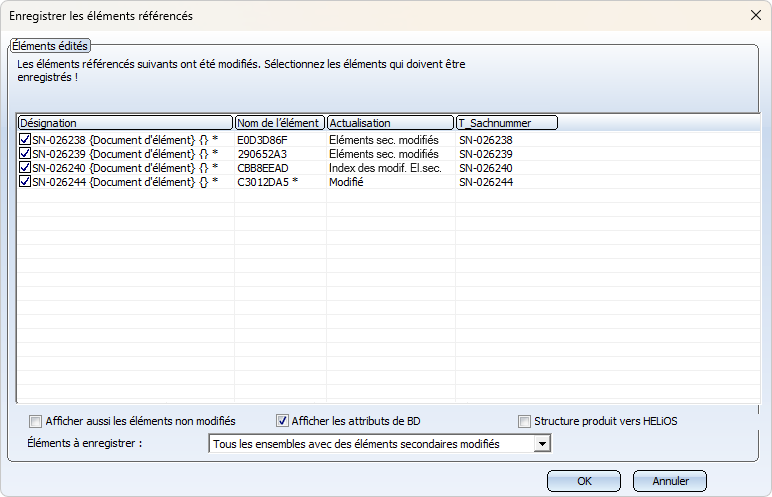Enable Structure produit vers HELiOS option
772x497 pixels.
tap(525, 421)
